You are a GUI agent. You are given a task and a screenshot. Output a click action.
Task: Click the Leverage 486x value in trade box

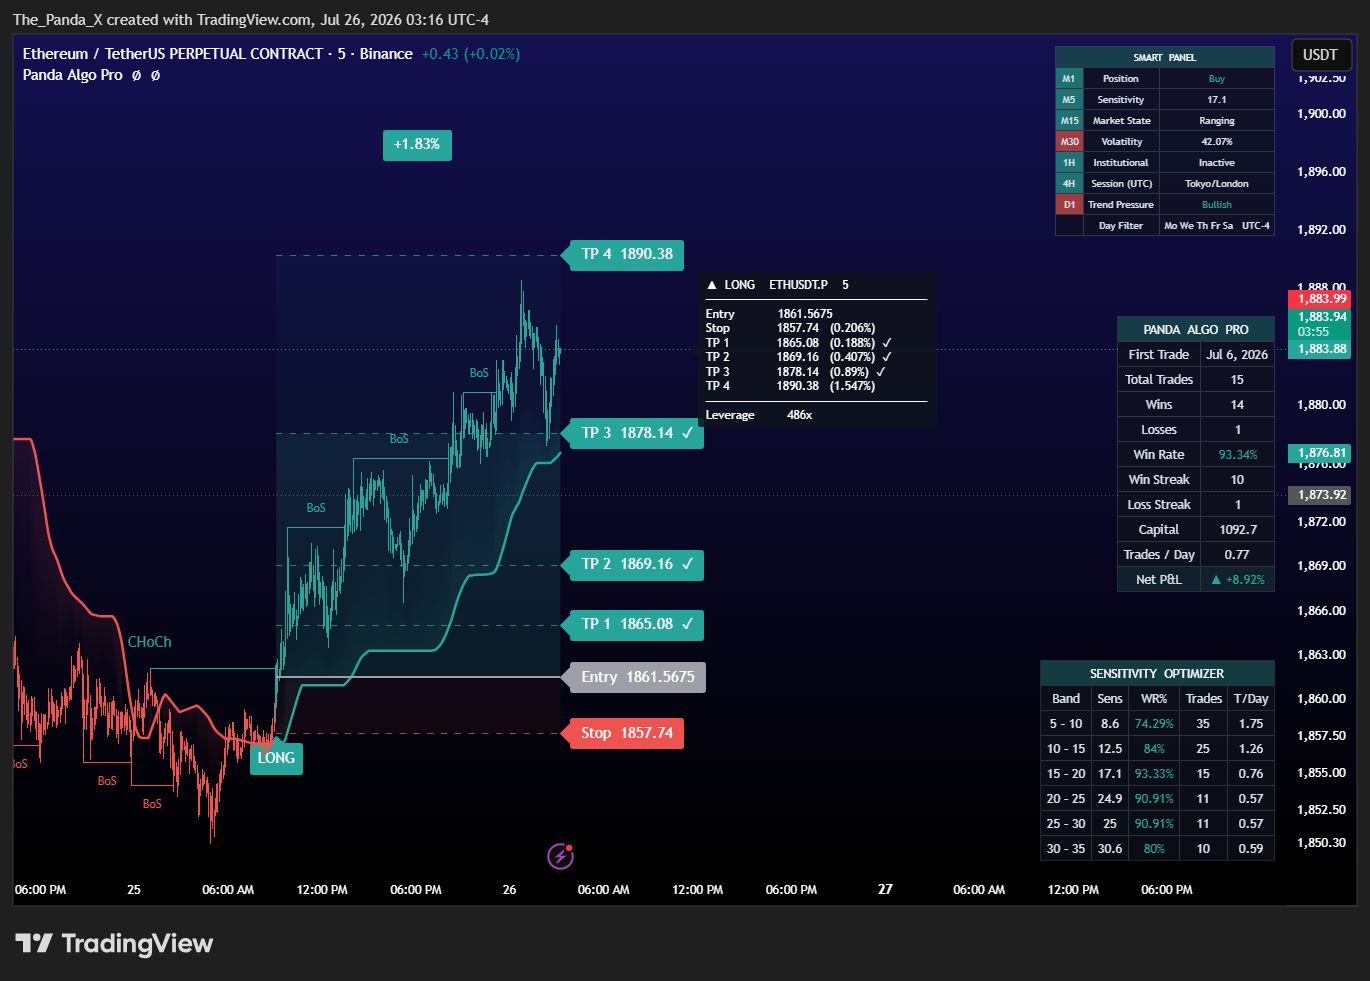pos(799,415)
